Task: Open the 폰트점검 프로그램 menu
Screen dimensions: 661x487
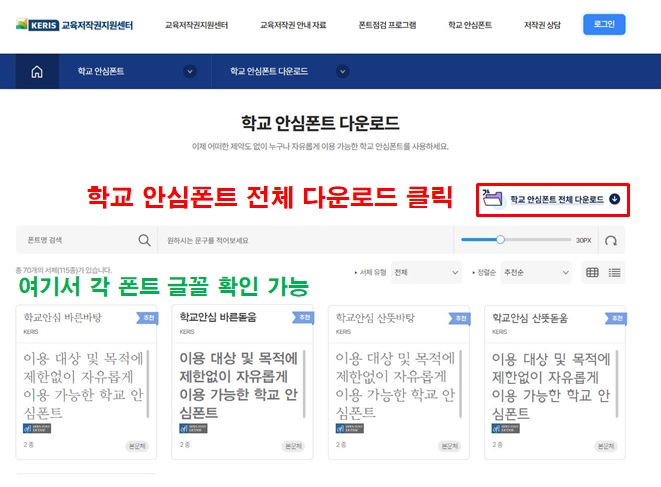Action: (387, 25)
